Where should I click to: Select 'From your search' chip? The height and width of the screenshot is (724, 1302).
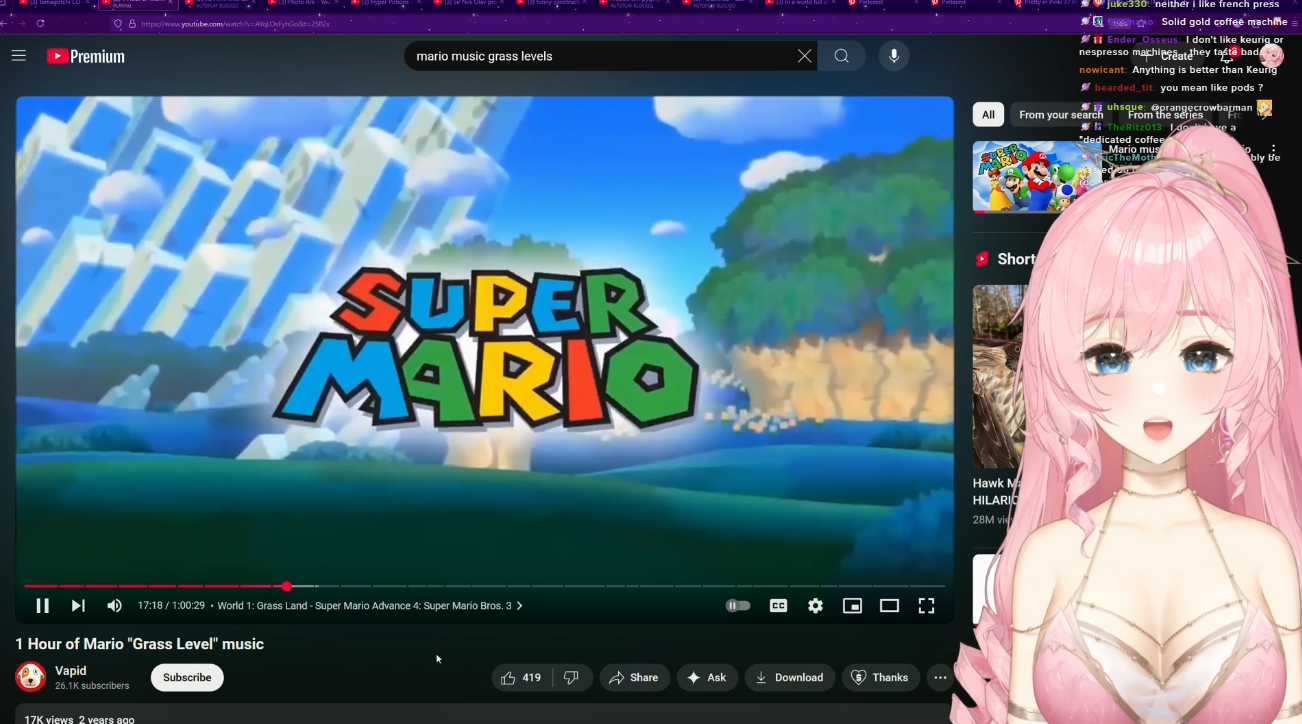coord(1060,115)
